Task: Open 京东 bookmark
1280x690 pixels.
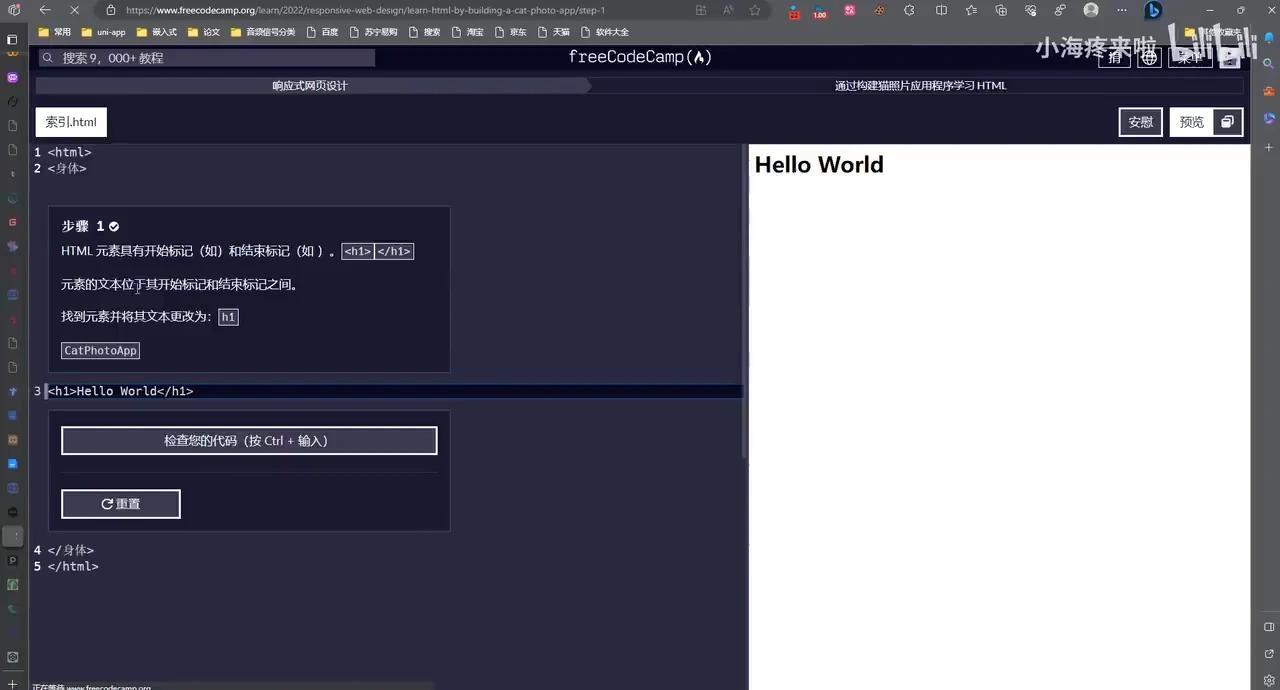Action: [x=510, y=32]
